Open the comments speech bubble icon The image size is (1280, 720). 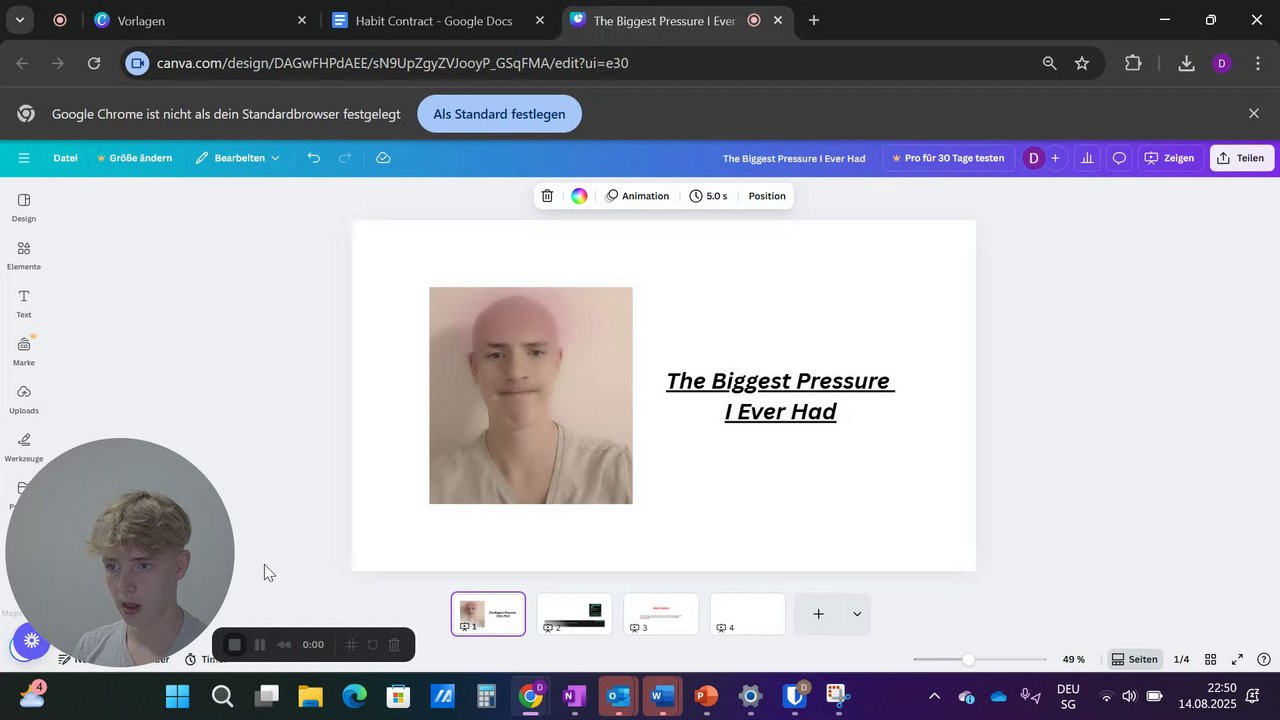[x=1119, y=158]
